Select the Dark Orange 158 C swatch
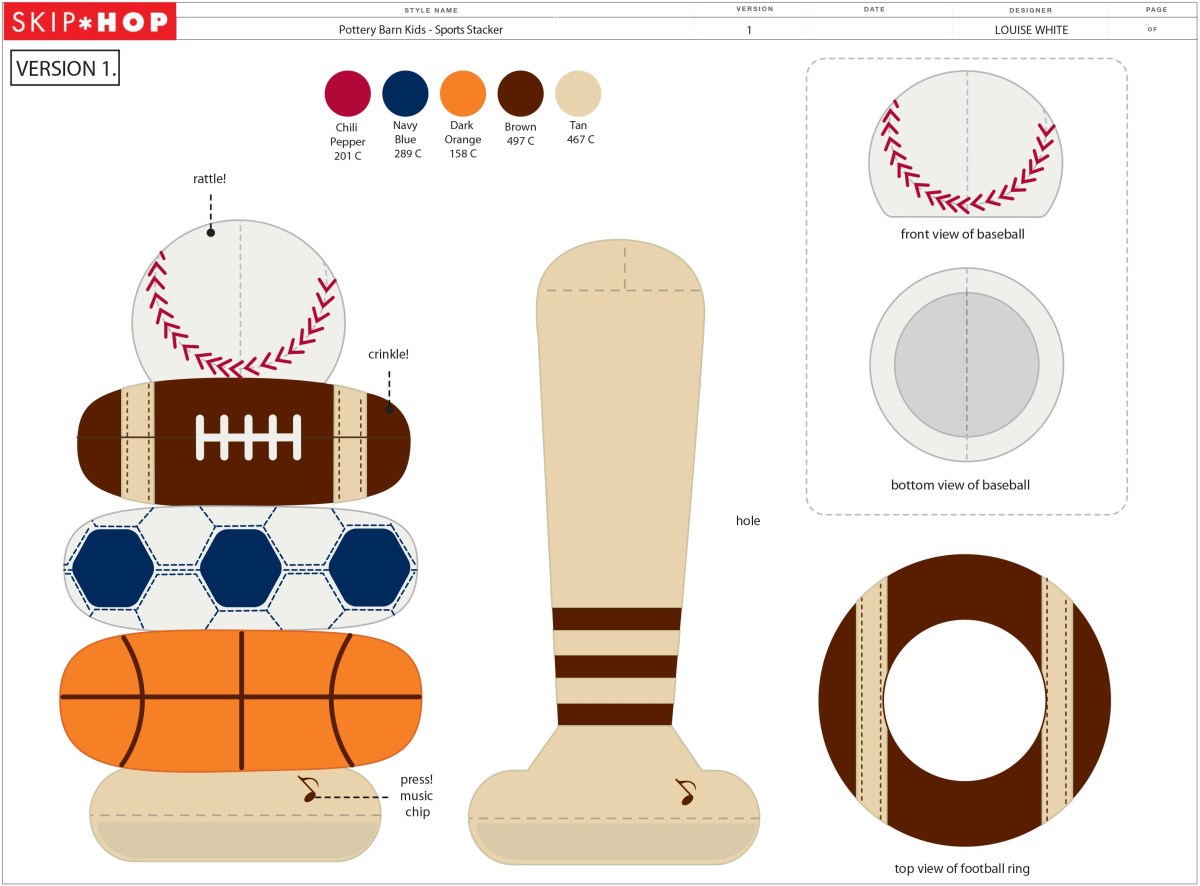 [463, 94]
